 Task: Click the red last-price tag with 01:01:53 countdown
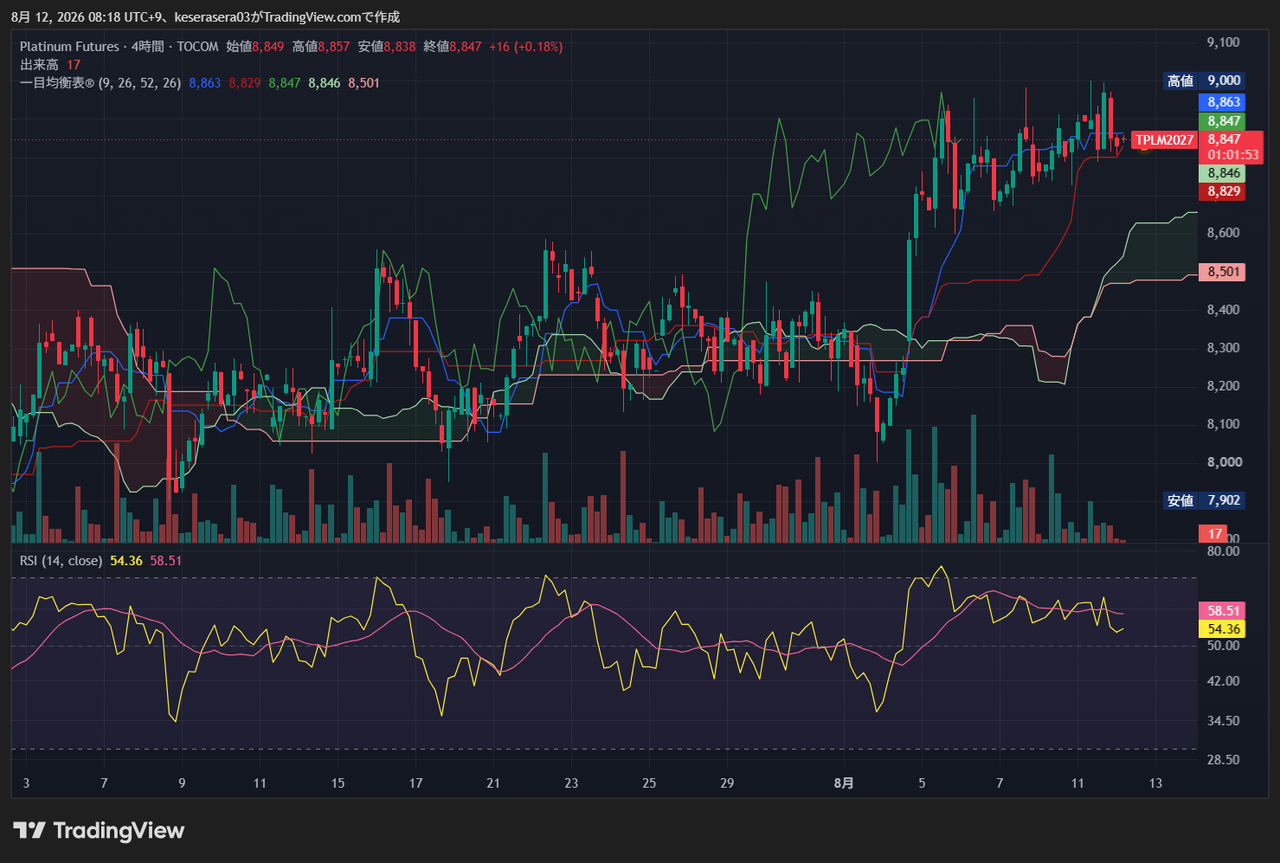(1231, 147)
